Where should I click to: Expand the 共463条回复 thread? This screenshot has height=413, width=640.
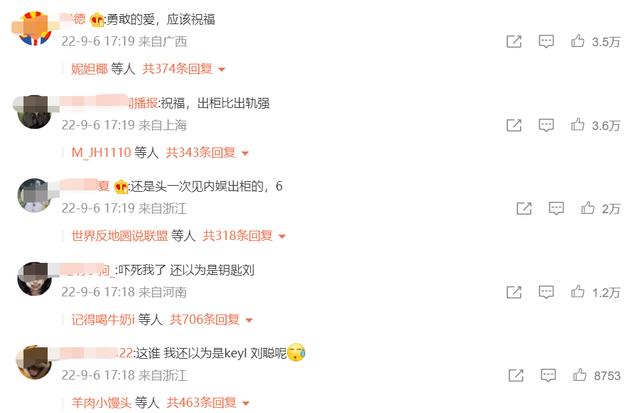click(208, 403)
